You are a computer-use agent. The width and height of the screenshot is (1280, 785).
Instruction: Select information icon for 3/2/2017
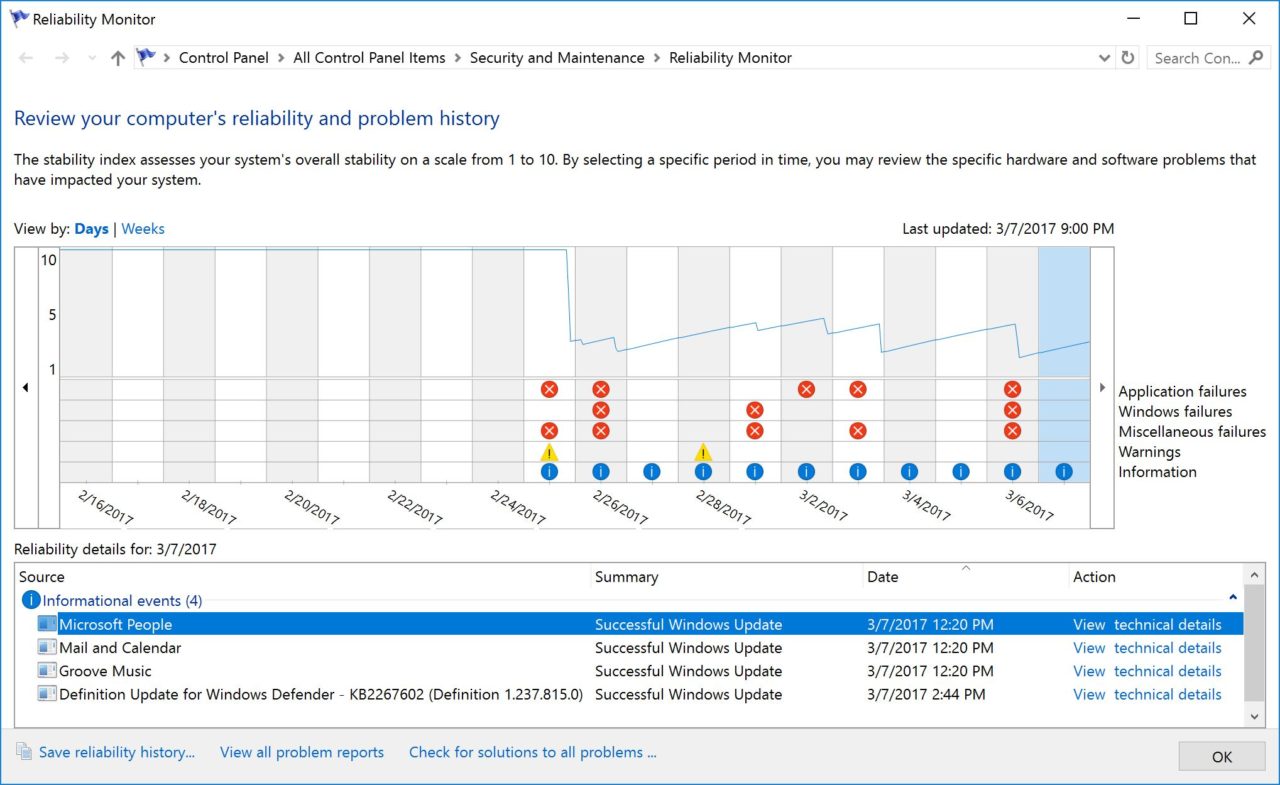pos(806,472)
